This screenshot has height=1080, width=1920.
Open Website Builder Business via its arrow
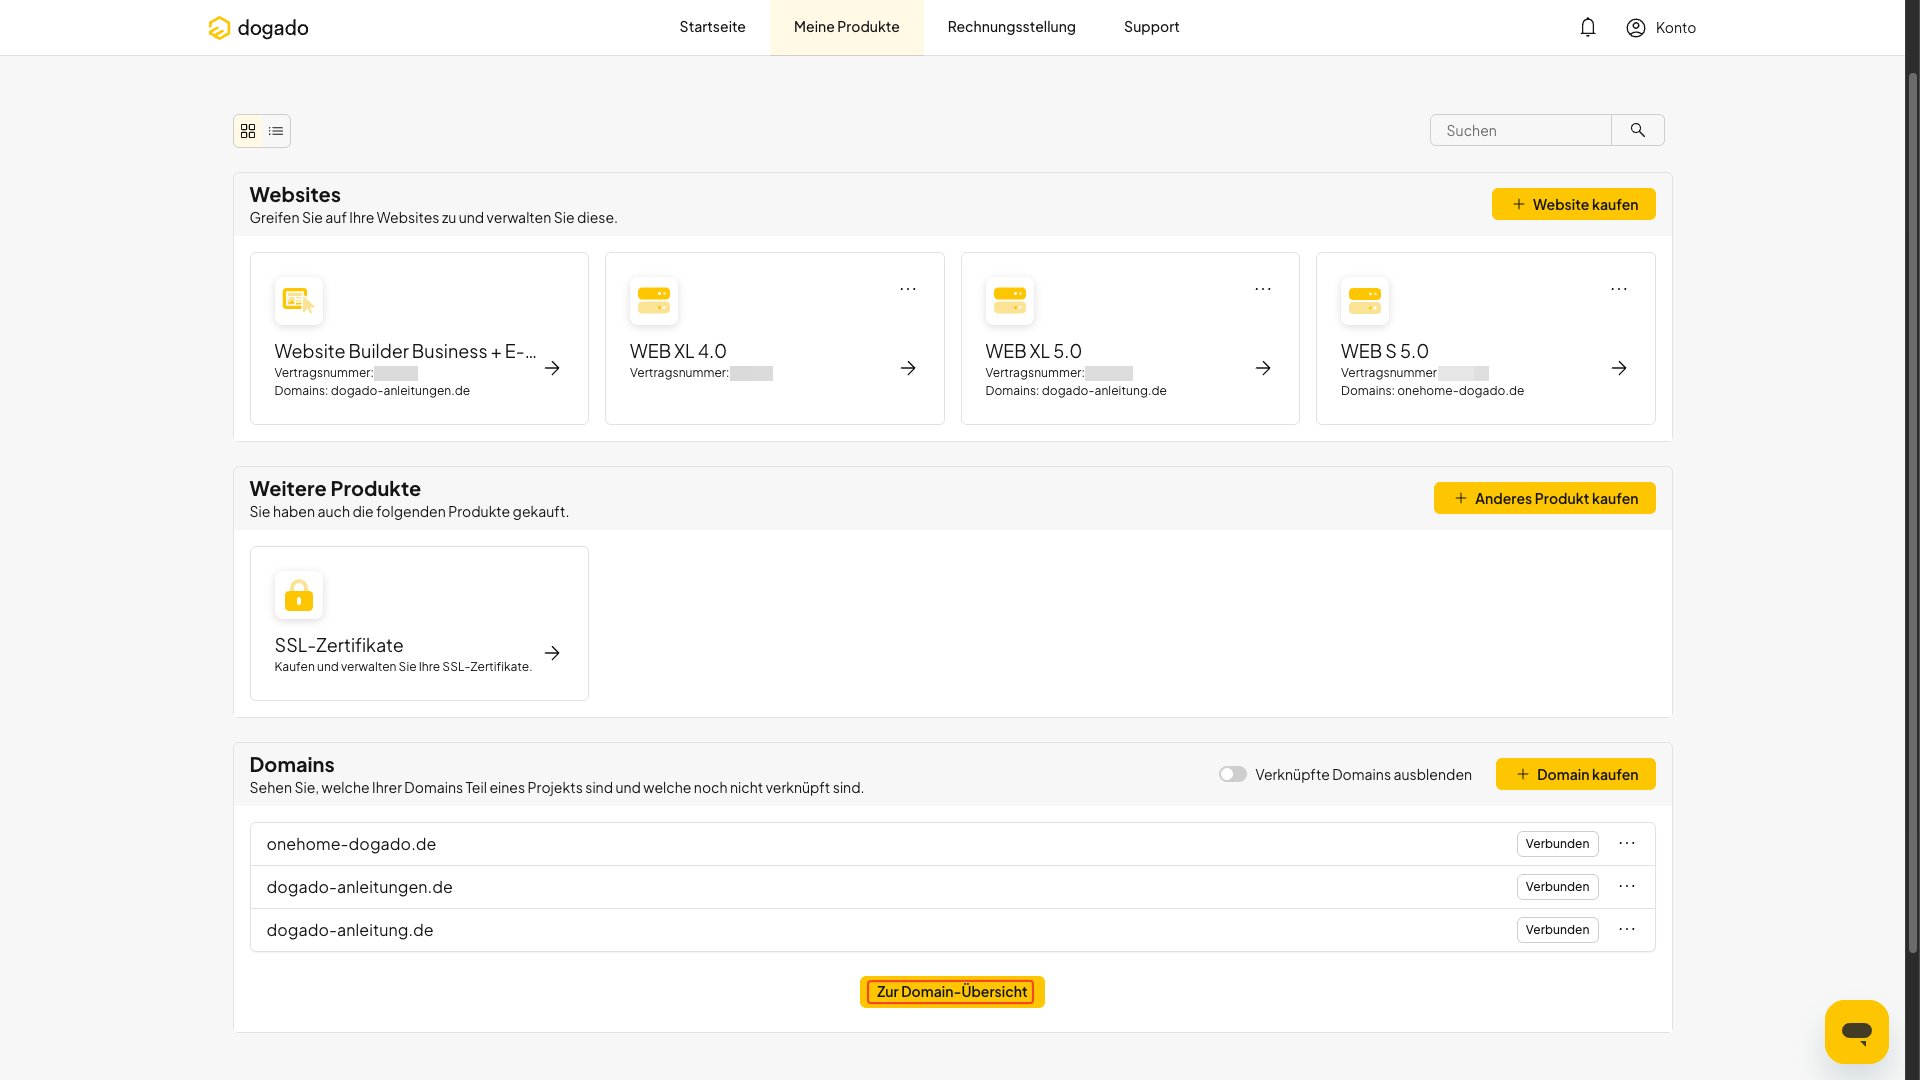[x=552, y=369]
